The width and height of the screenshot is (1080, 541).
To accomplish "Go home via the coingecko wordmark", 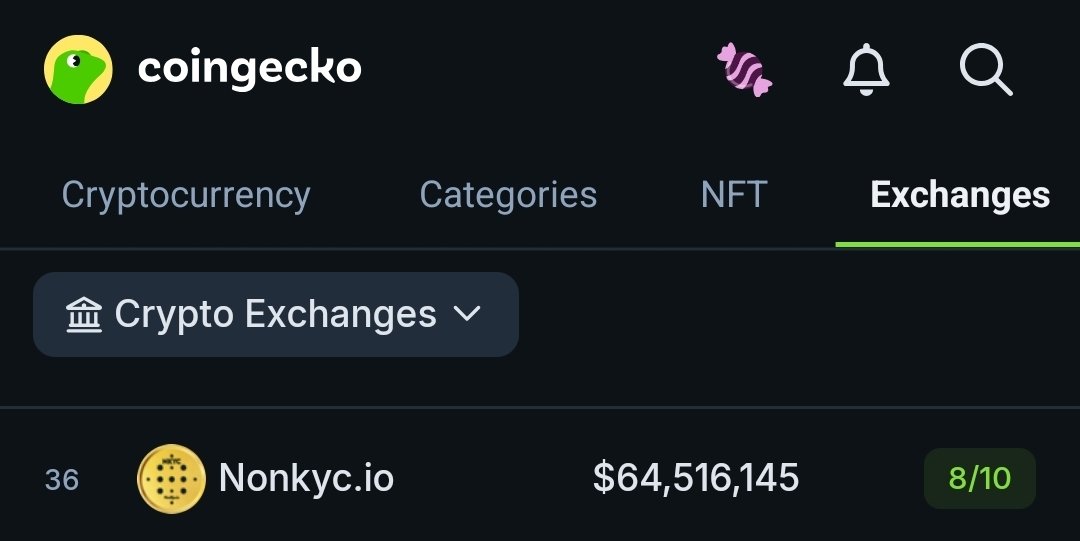I will (x=249, y=68).
